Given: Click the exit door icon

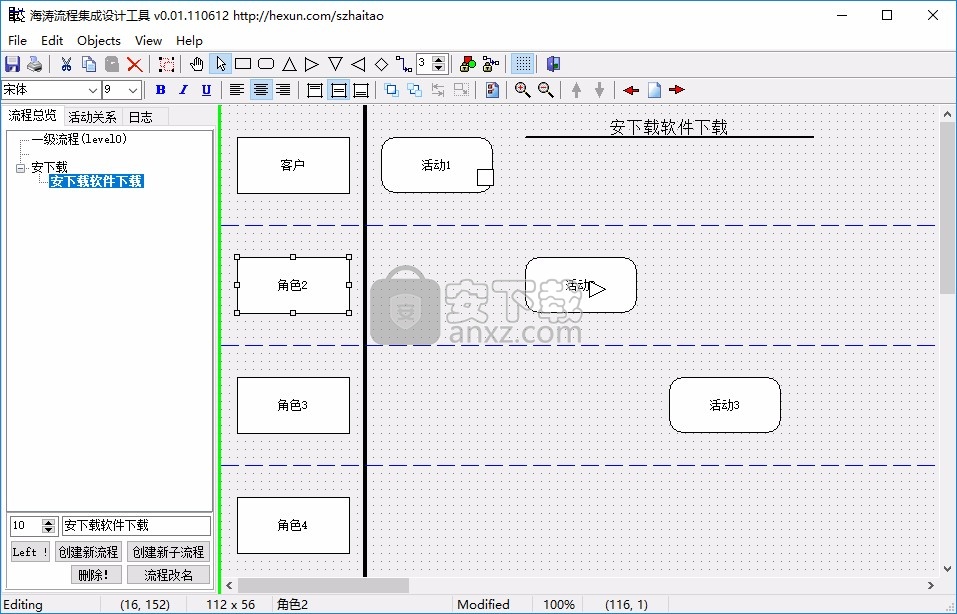Looking at the screenshot, I should (x=553, y=64).
